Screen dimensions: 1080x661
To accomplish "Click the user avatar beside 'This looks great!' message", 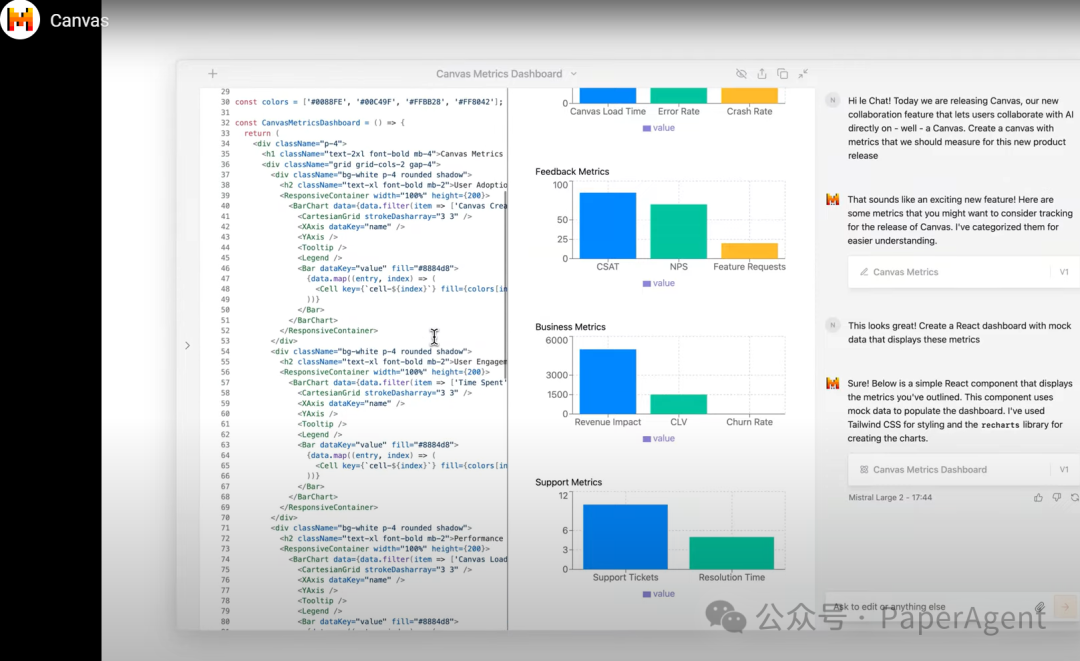I will (832, 326).
